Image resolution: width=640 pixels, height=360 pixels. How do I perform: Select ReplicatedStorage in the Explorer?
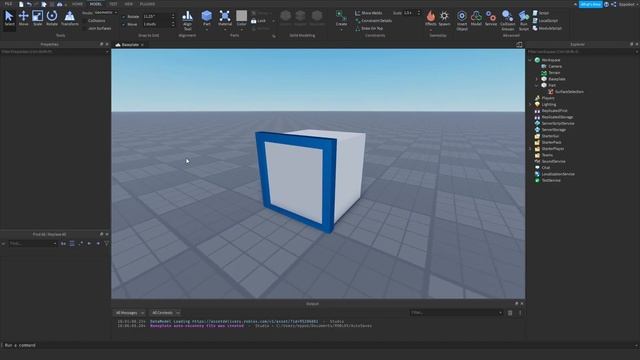[557, 117]
